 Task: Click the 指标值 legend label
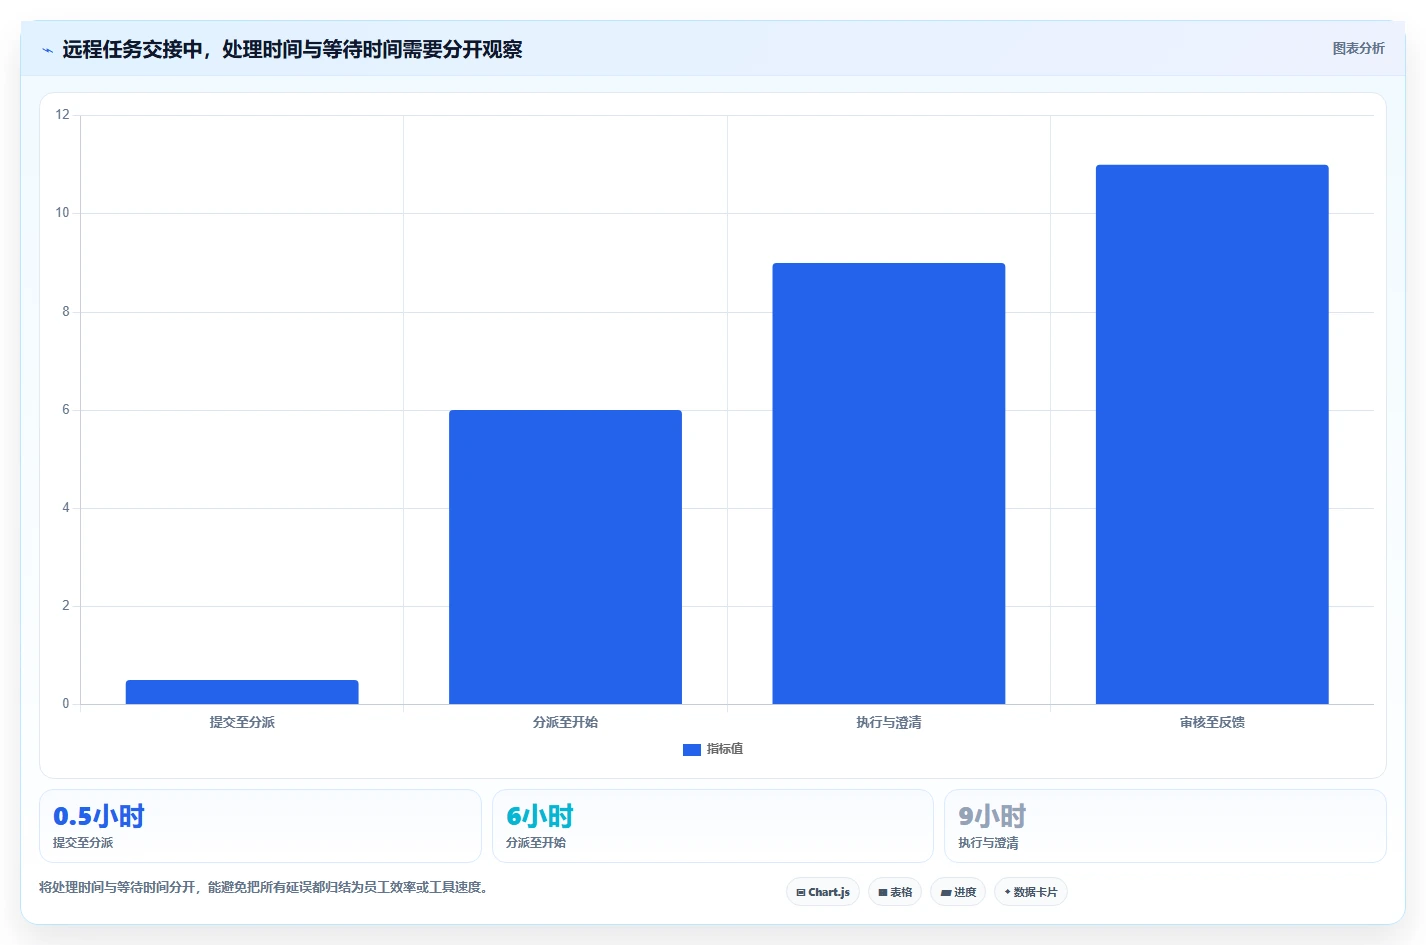(x=725, y=749)
